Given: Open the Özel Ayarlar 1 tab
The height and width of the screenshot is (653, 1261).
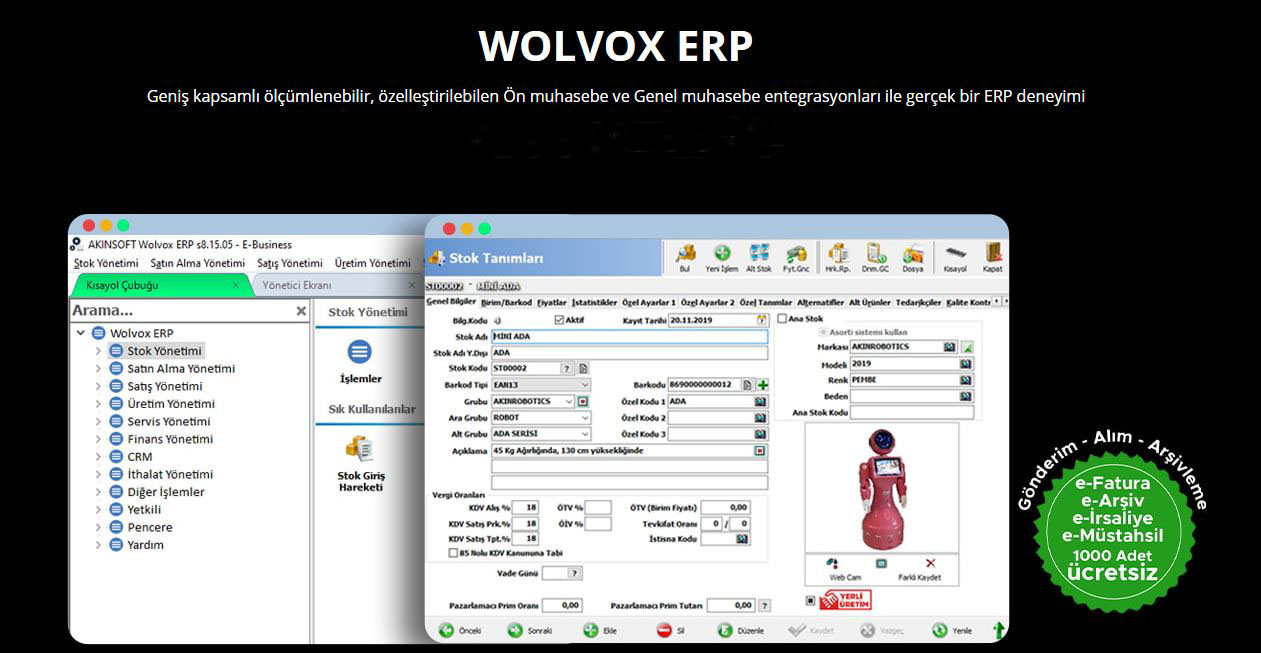Looking at the screenshot, I should [649, 302].
